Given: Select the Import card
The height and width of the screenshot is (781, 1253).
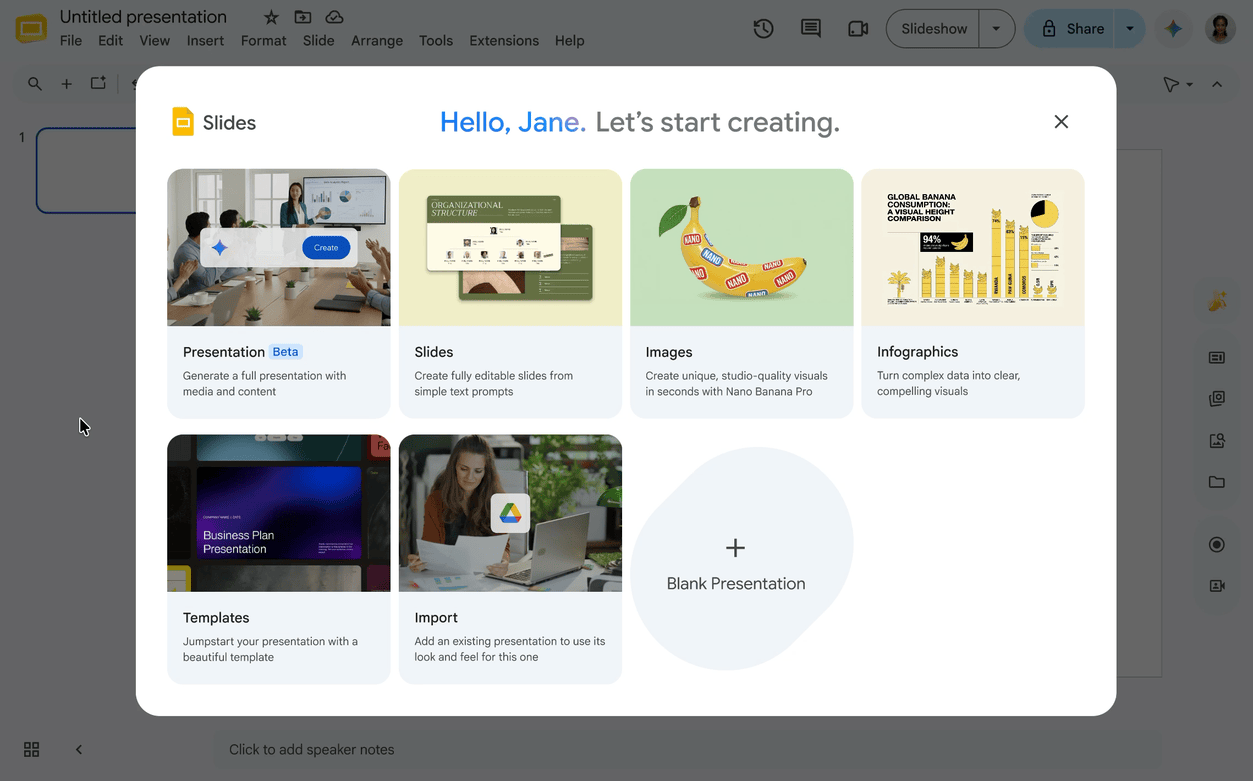Looking at the screenshot, I should coord(510,559).
